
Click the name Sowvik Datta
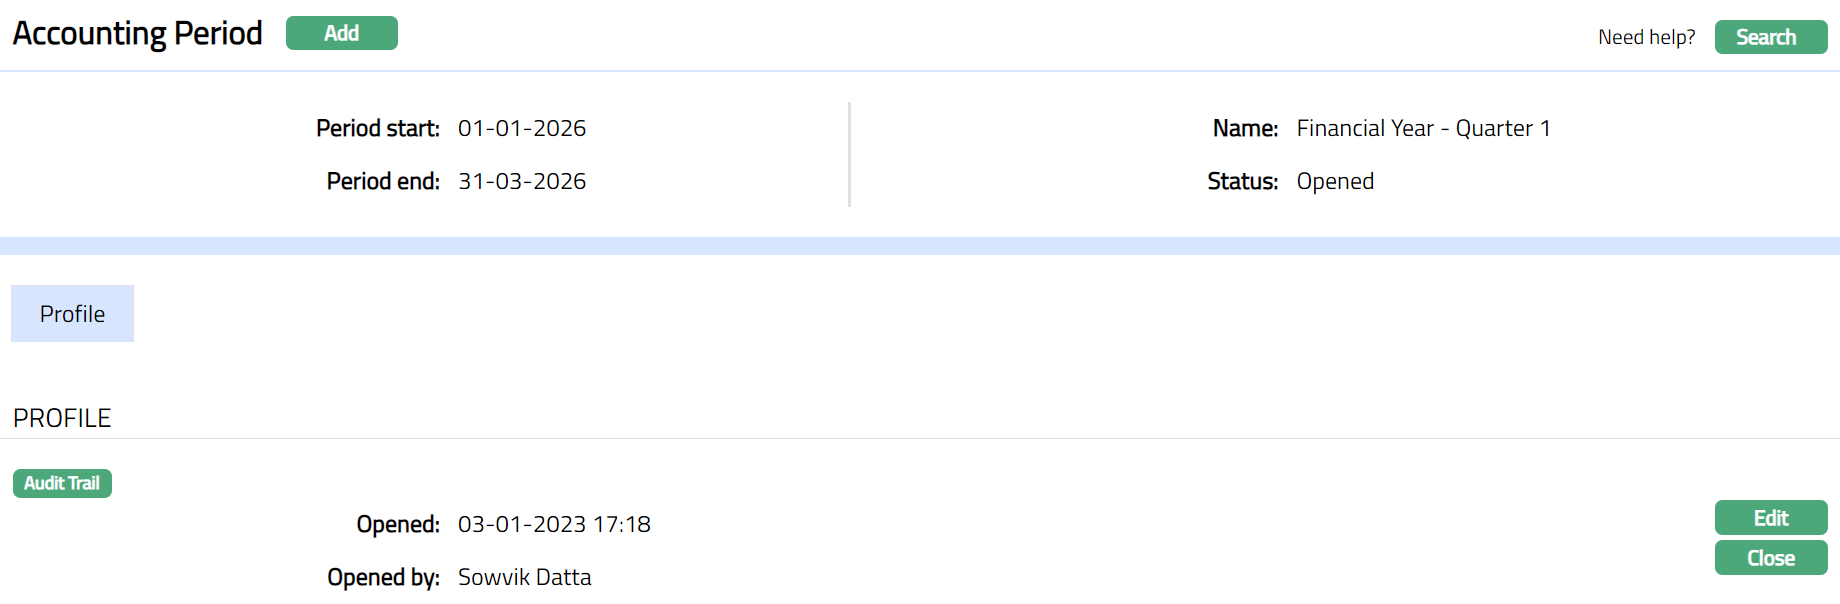click(524, 577)
